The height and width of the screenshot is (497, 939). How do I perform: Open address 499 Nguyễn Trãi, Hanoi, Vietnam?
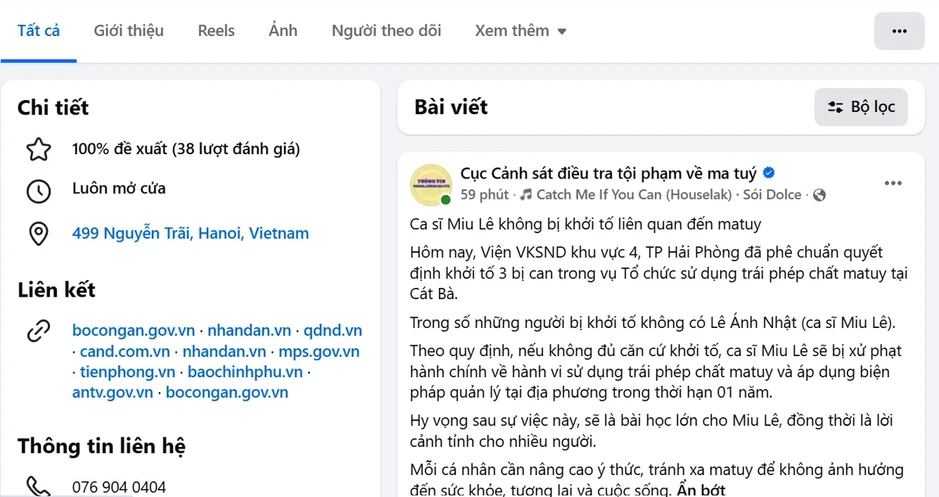point(190,233)
